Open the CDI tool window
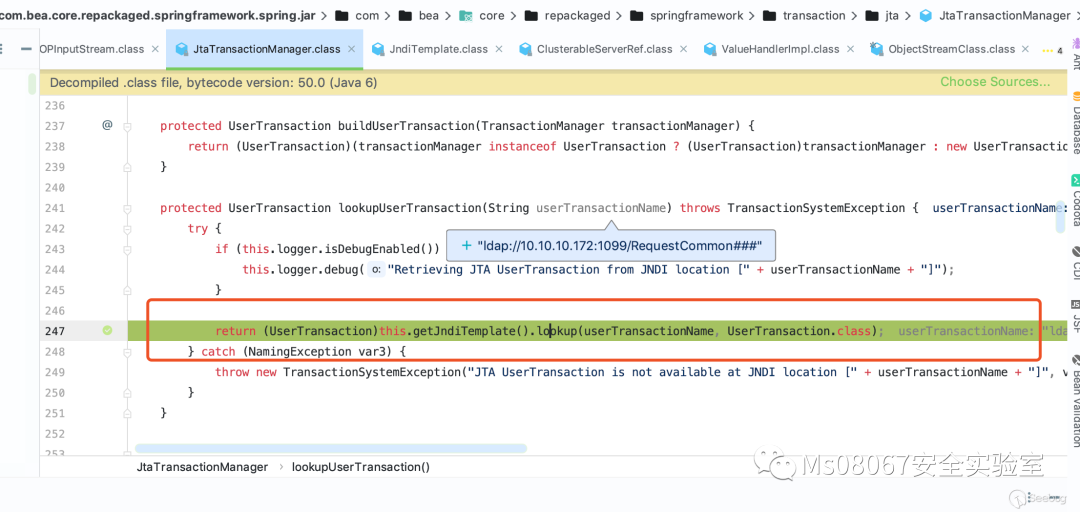1080x512 pixels. coord(1074,262)
